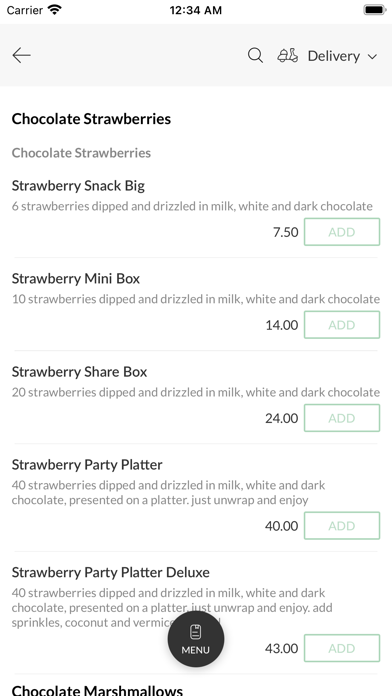Tap the Wi-Fi status icon

[55, 10]
